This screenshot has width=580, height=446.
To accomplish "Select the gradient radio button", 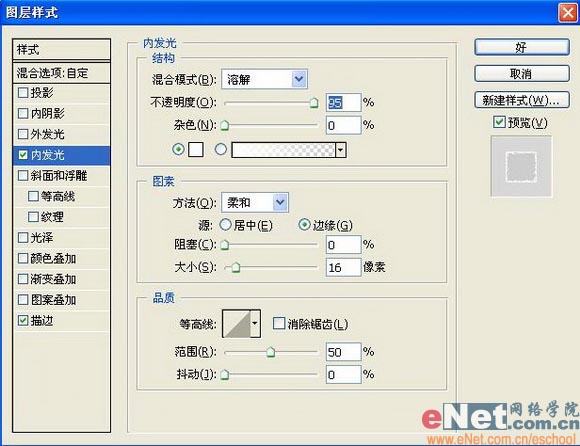I will (x=221, y=149).
